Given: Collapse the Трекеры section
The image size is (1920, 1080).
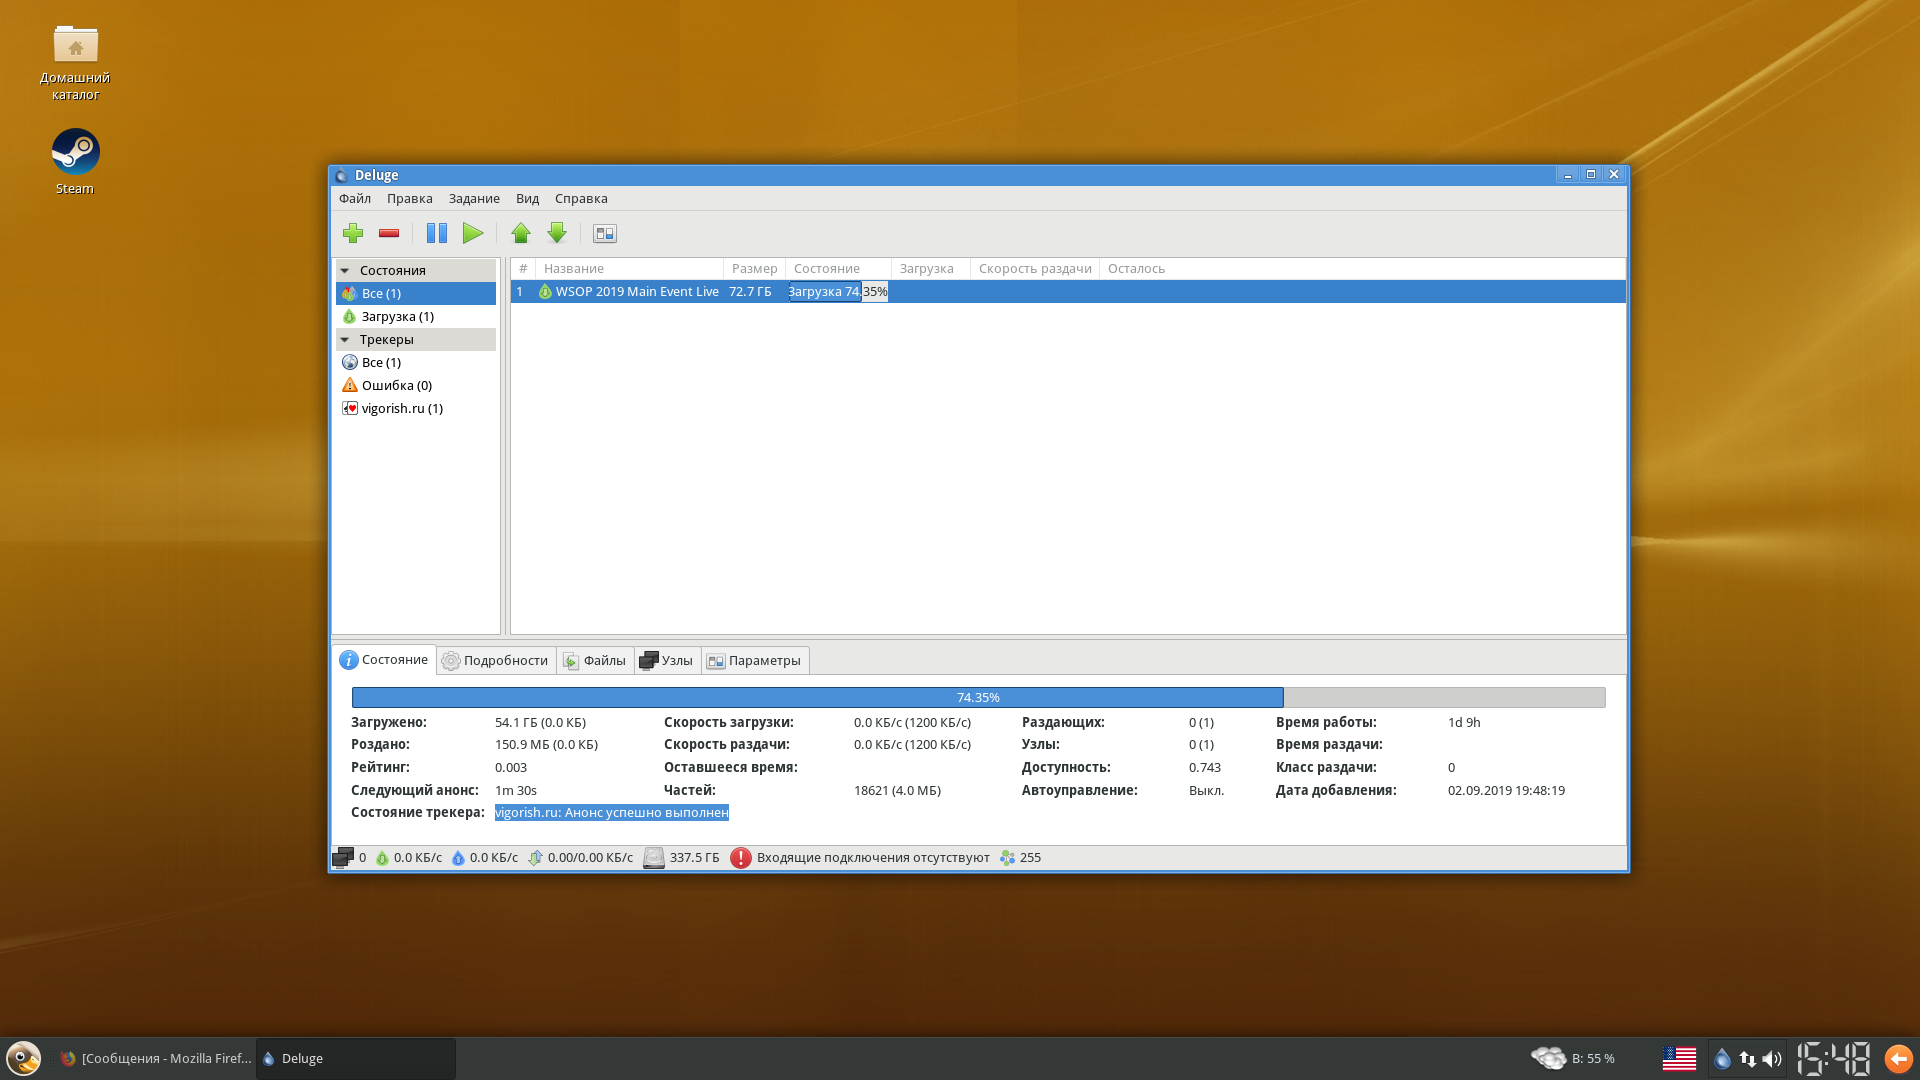Looking at the screenshot, I should [345, 339].
